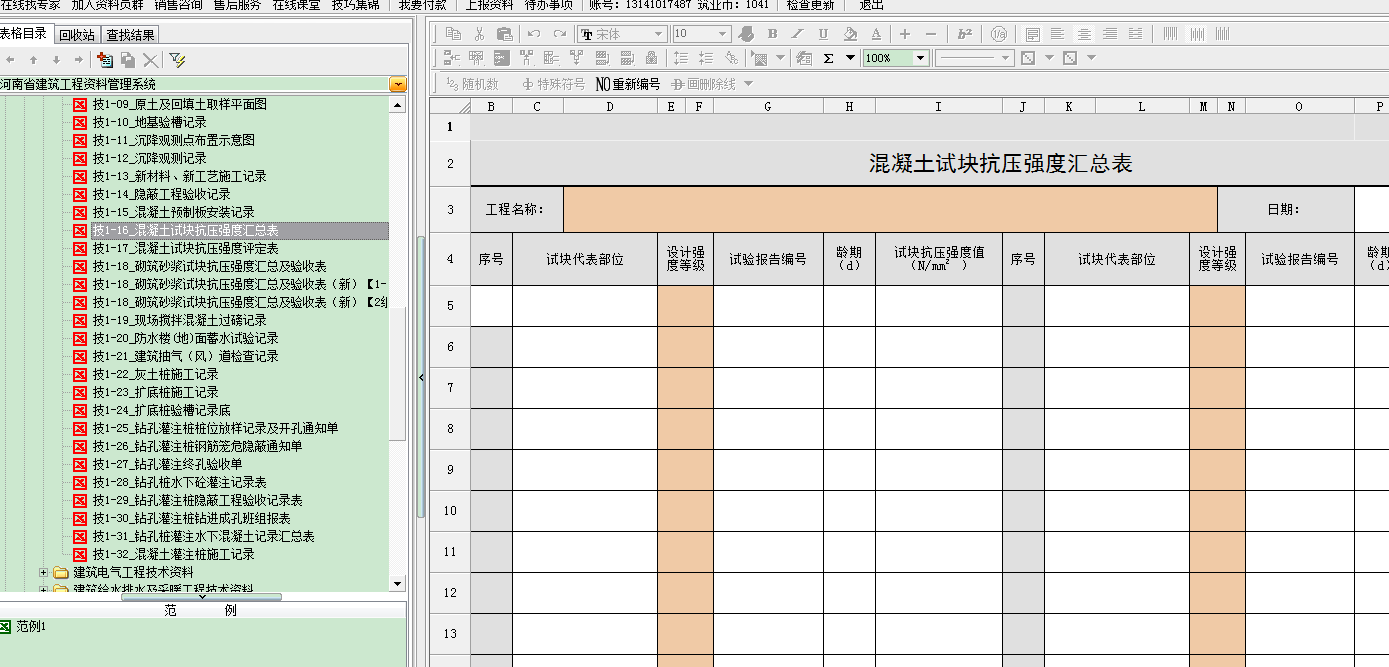This screenshot has width=1389, height=667.
Task: Click the paste icon in toolbar
Action: tap(505, 34)
